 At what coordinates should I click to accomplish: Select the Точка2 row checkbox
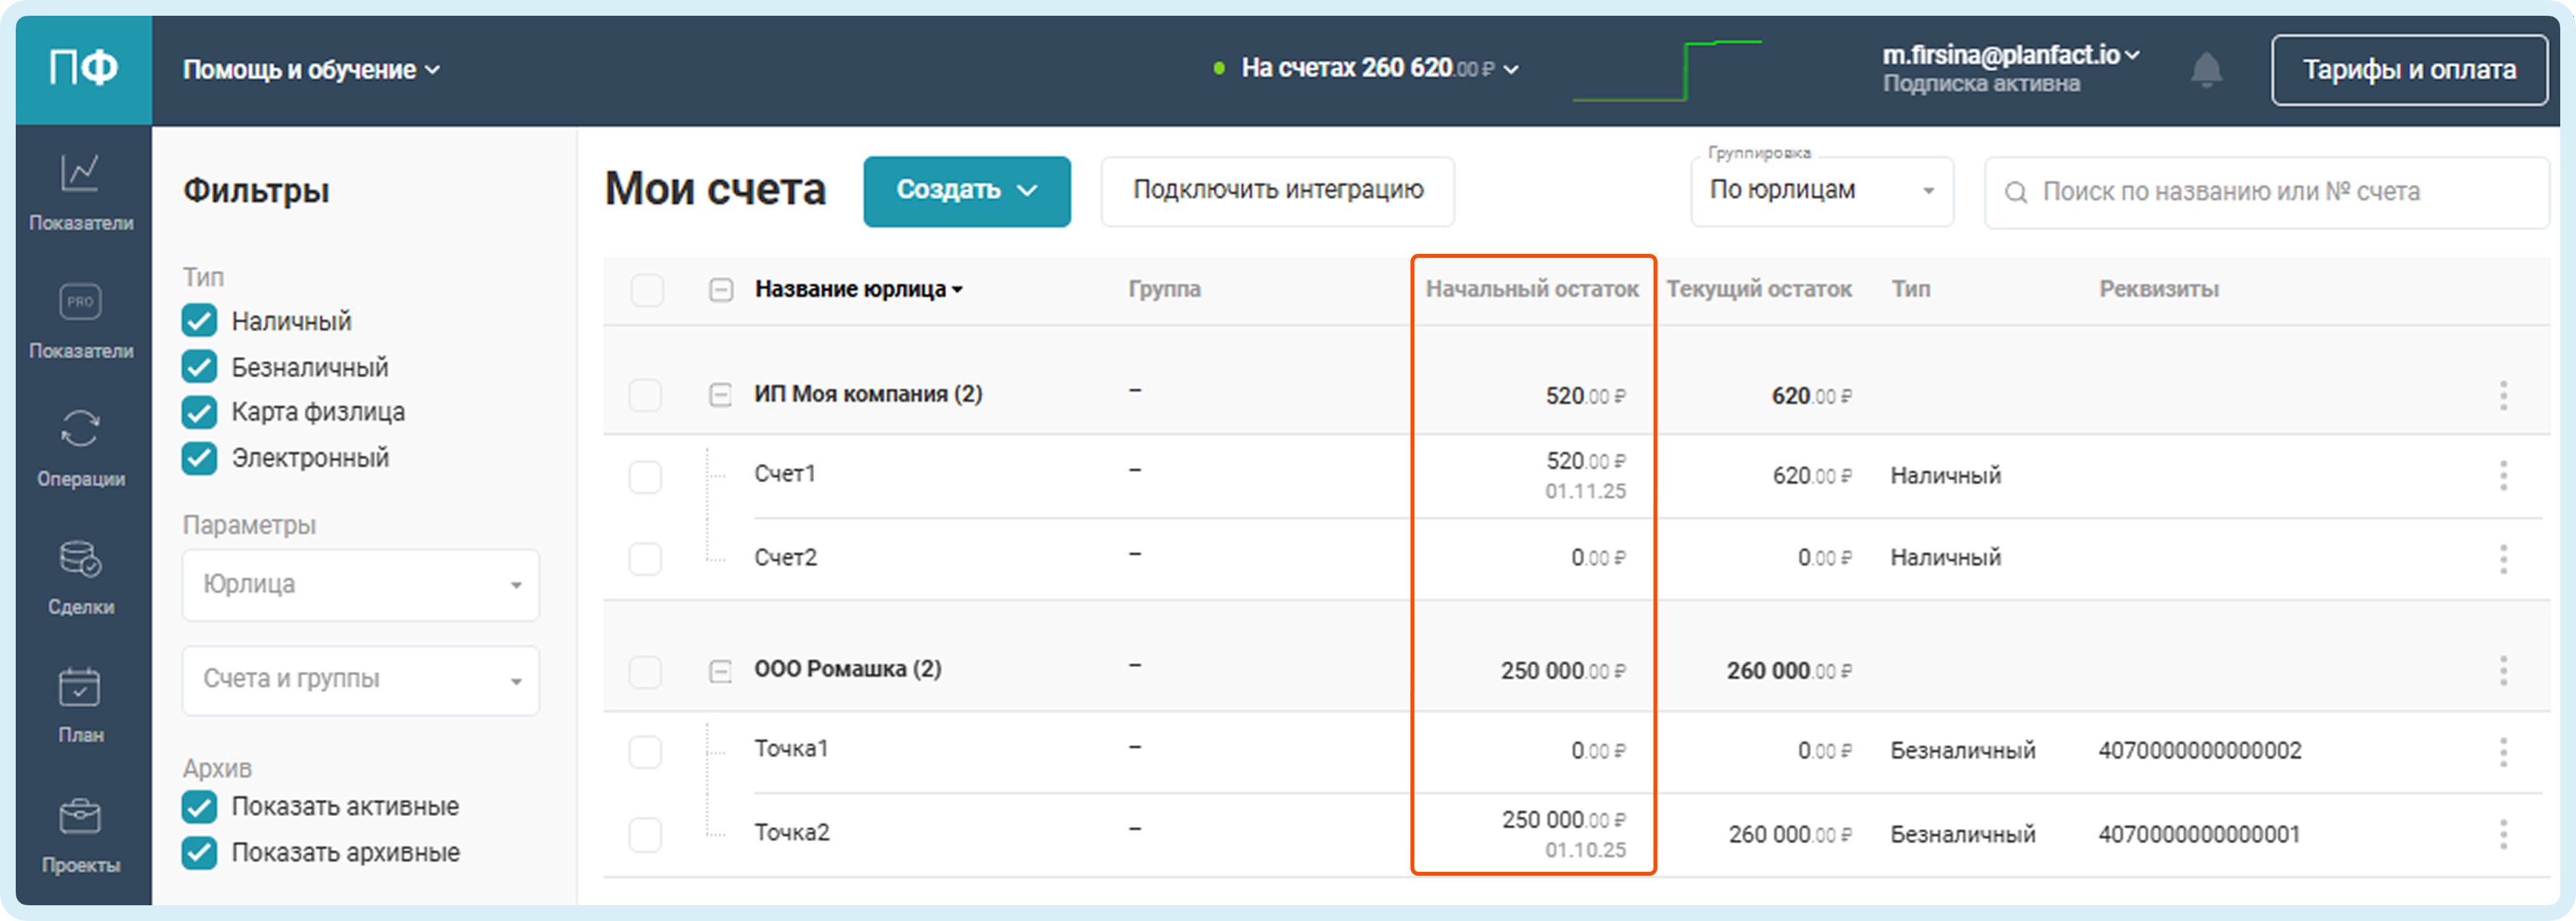(x=645, y=834)
